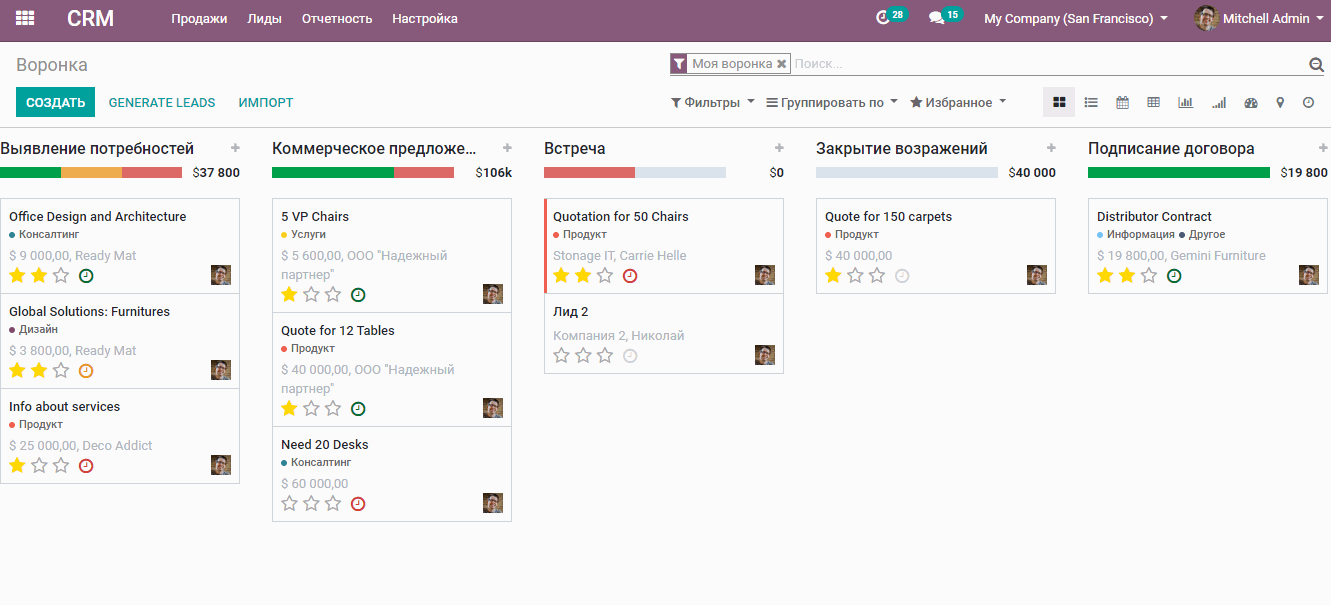
Task: Open the pivot table view
Action: 1153,102
